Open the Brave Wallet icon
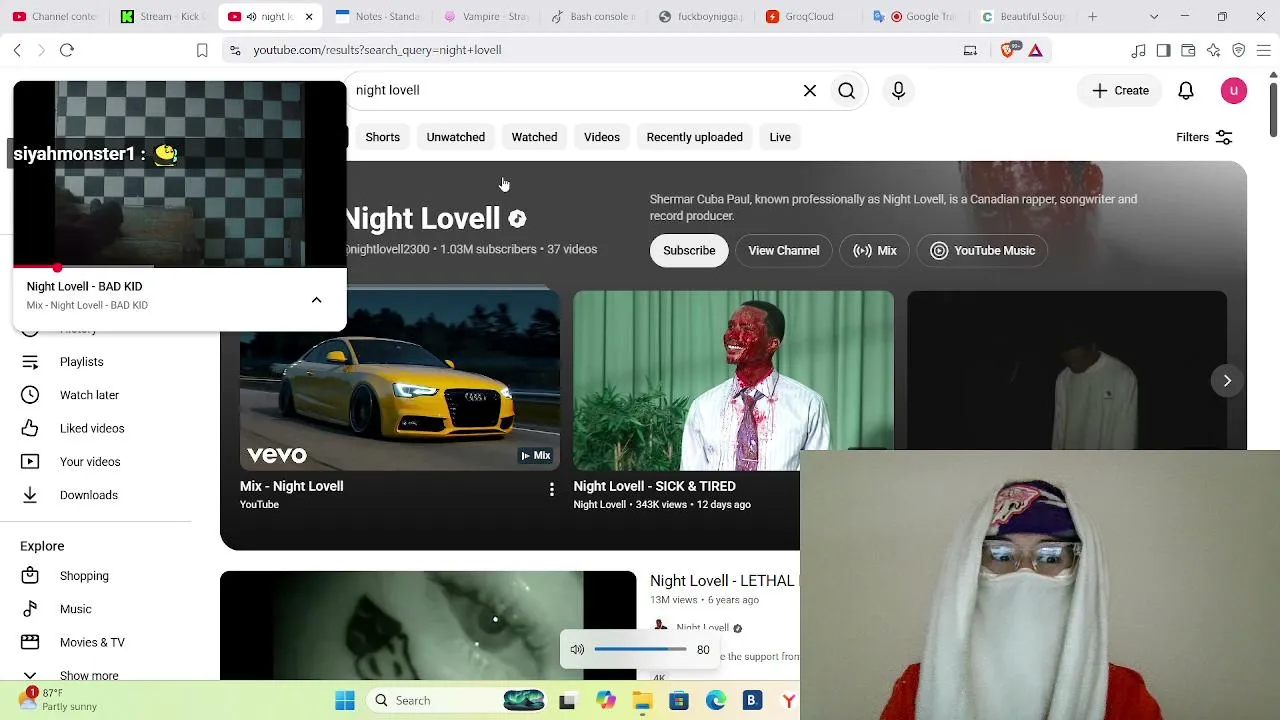Image resolution: width=1280 pixels, height=720 pixels. pos(1188,50)
